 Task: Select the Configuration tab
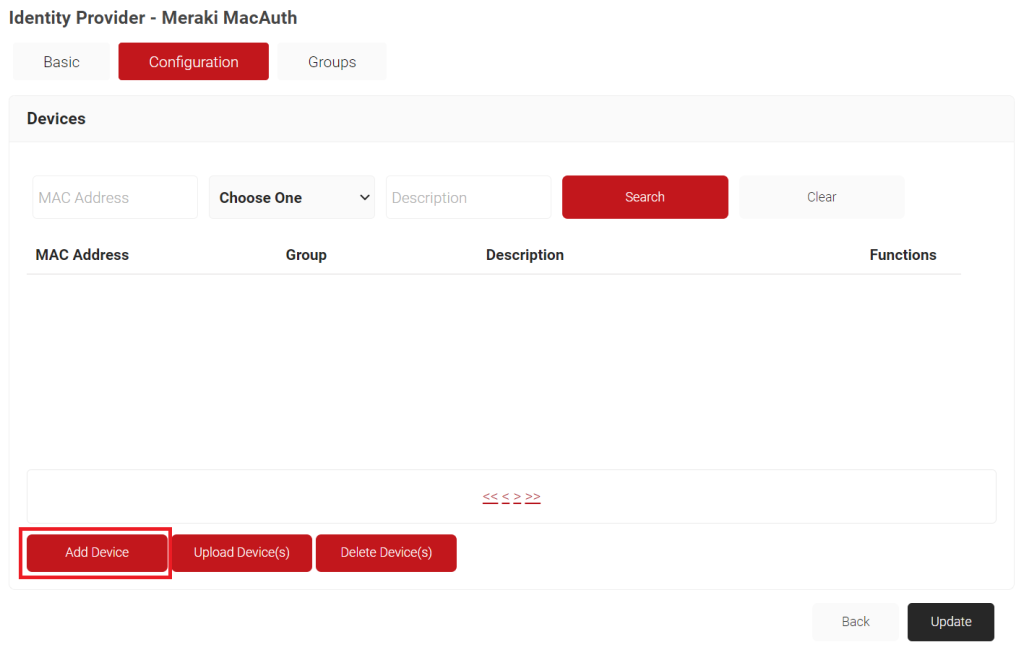pyautogui.click(x=193, y=61)
